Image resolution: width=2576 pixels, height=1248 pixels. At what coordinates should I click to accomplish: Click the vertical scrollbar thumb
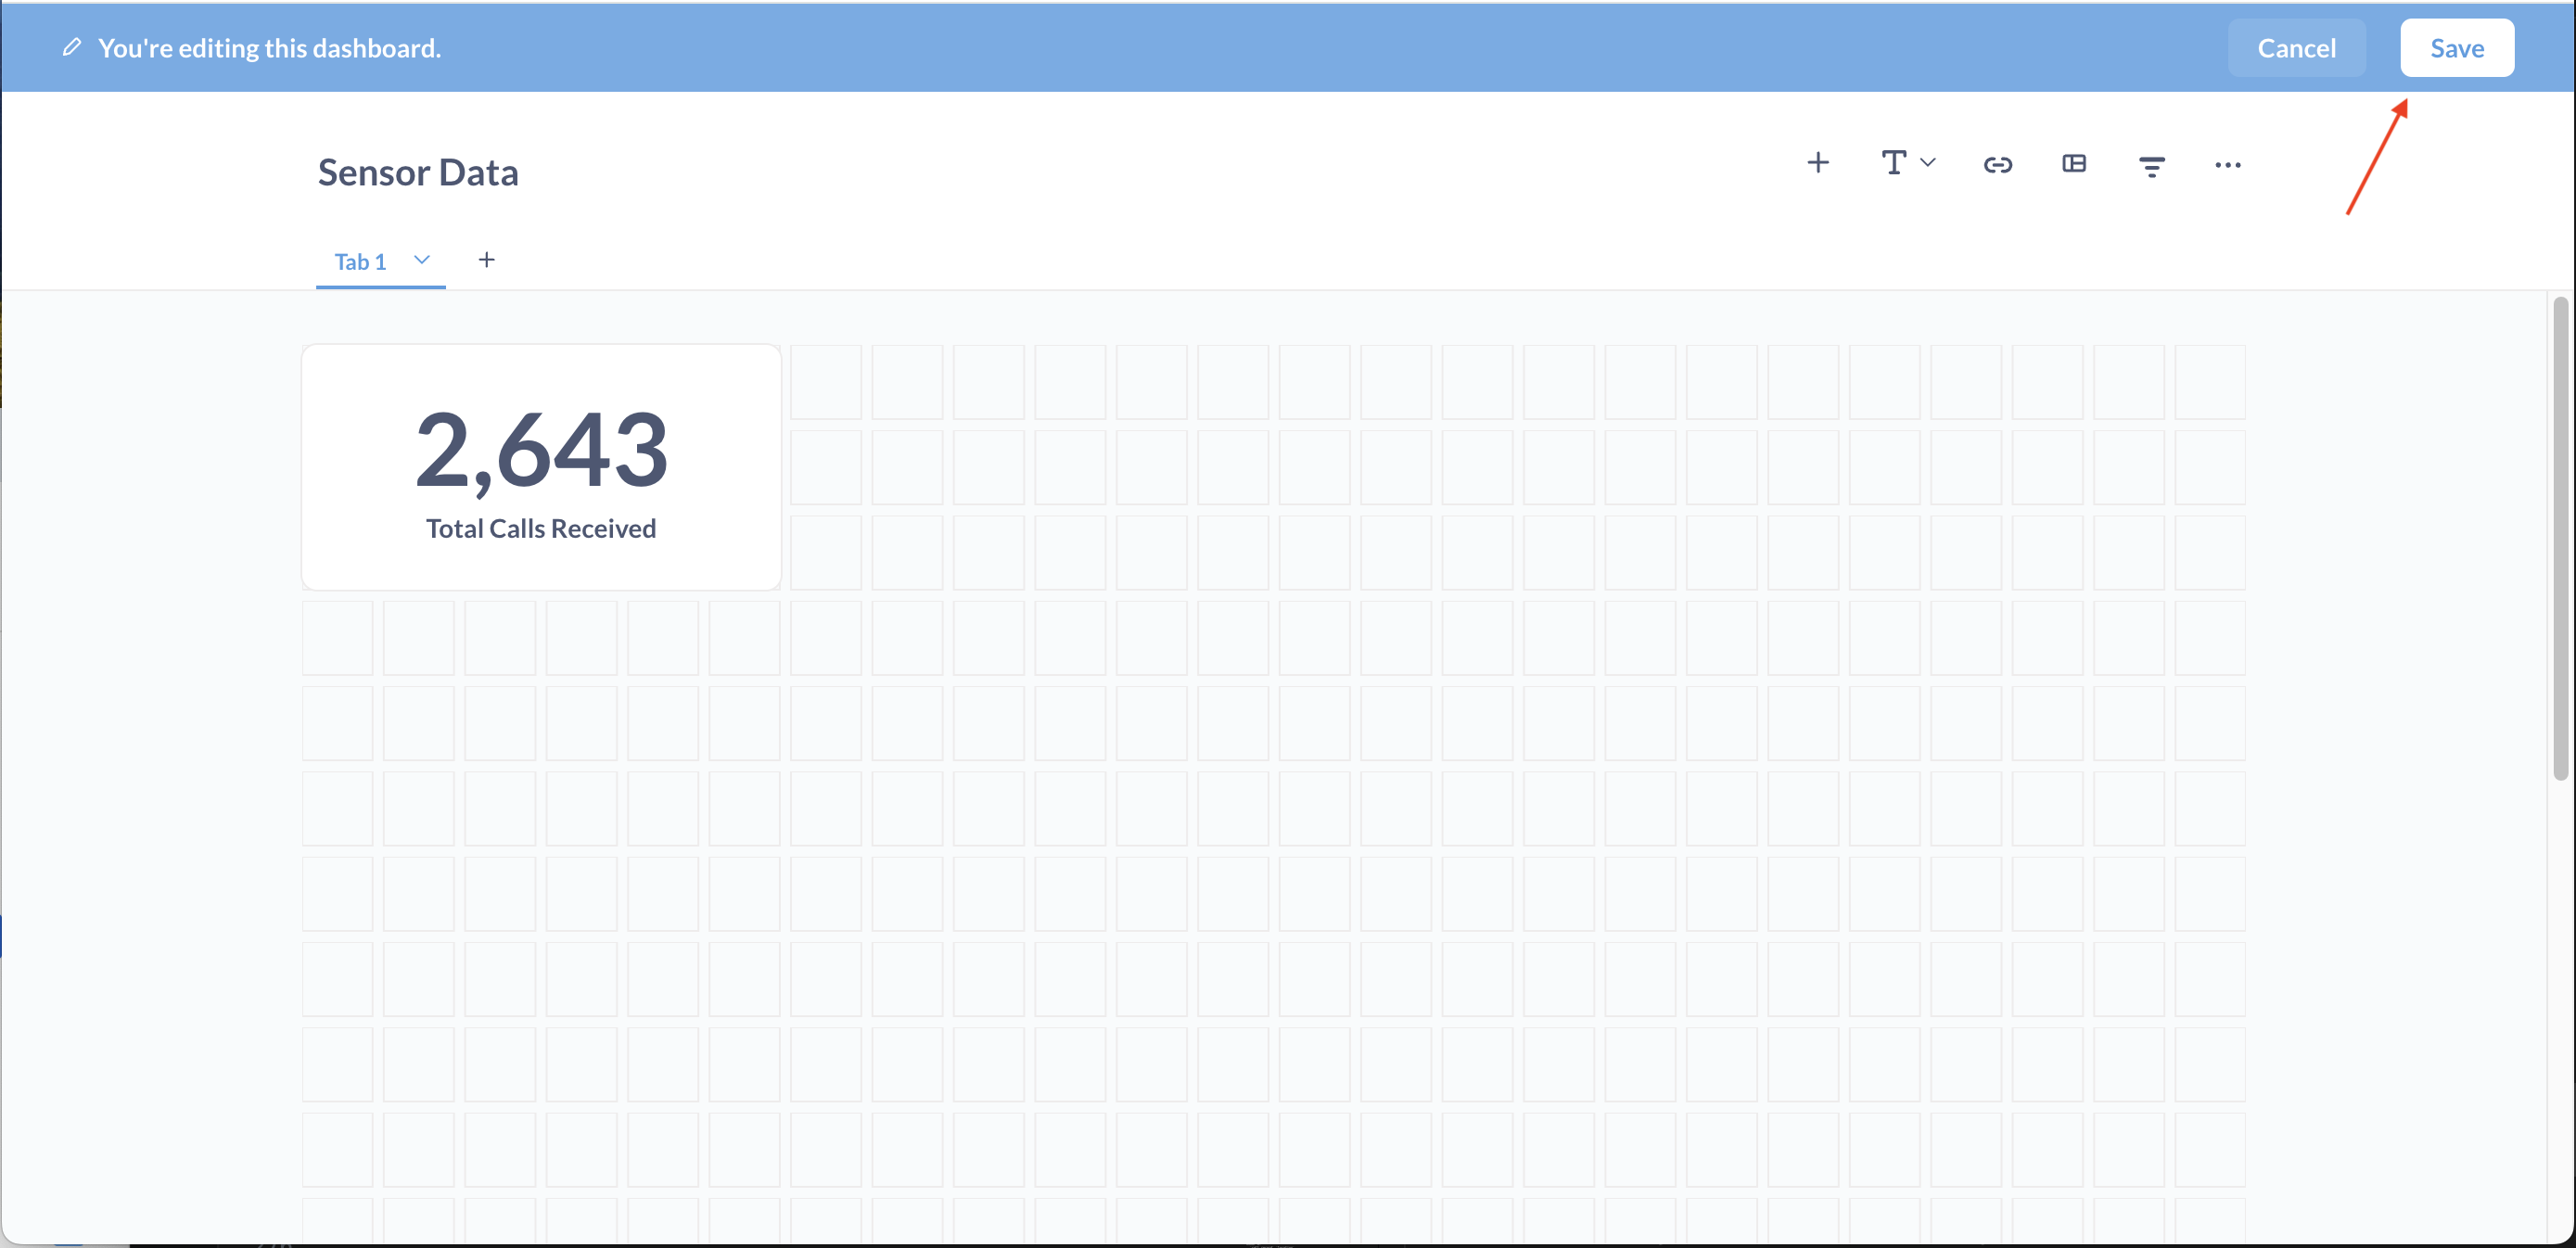[x=2559, y=540]
